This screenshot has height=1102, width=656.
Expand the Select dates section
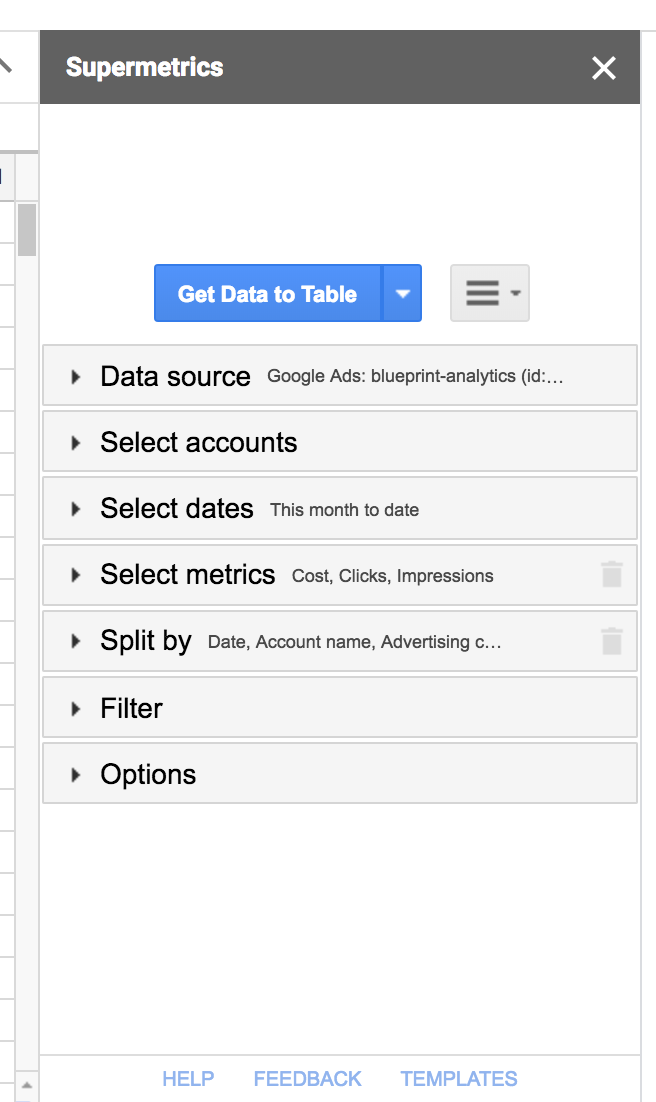[x=177, y=508]
